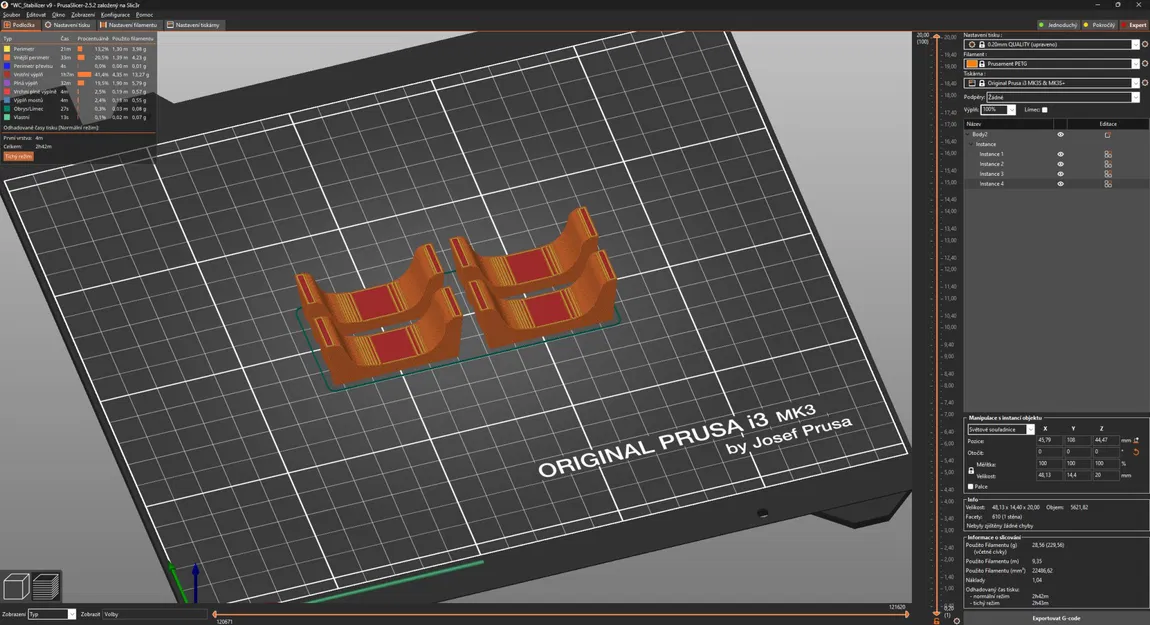Switch to the sliced layers preview icon
Image resolution: width=1150 pixels, height=625 pixels.
pyautogui.click(x=45, y=587)
